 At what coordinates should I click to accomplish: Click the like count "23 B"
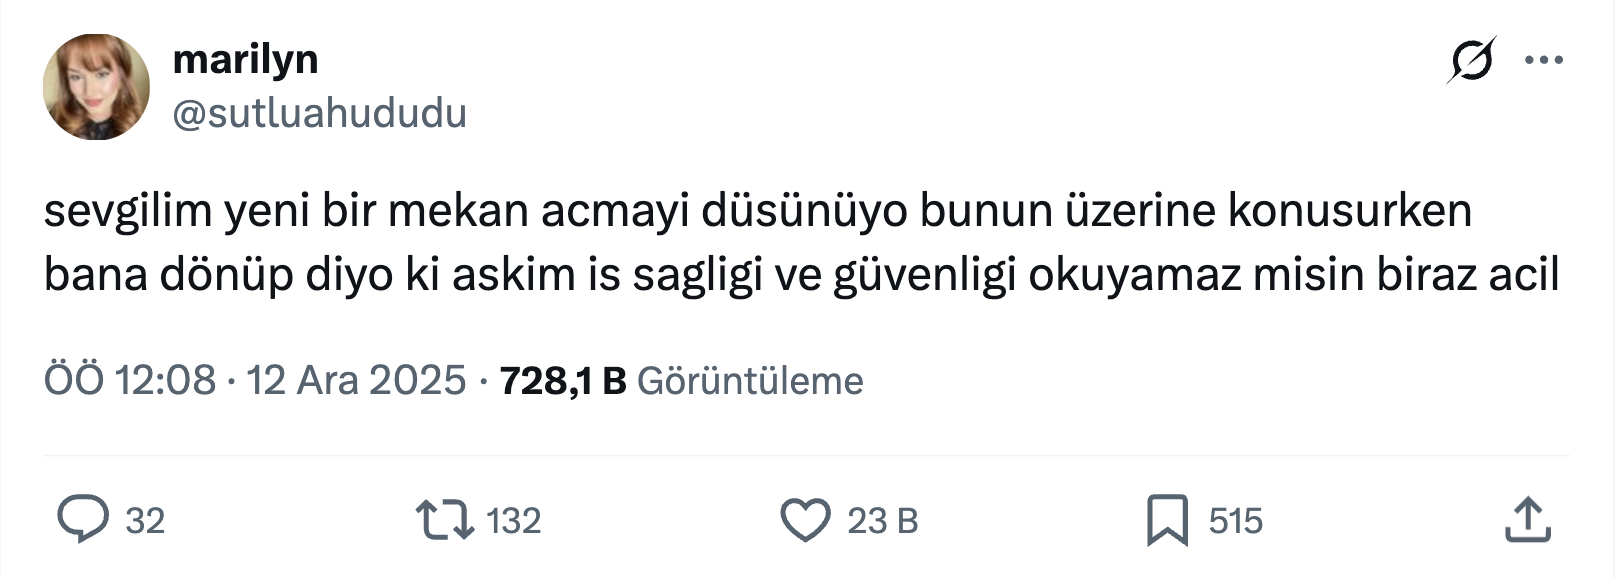pos(882,521)
